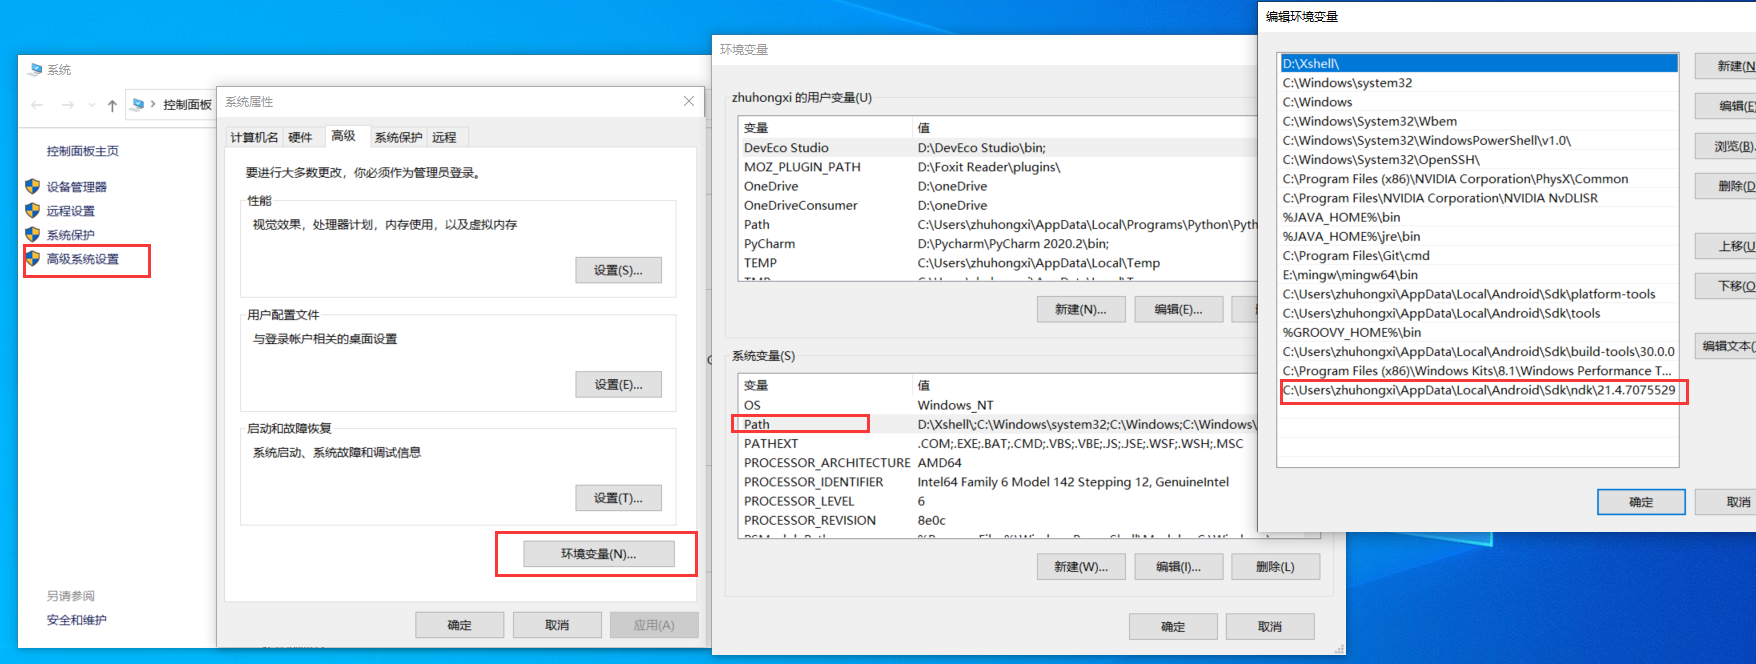The width and height of the screenshot is (1756, 664).
Task: Click 上移 in 编辑环境变量 dialog
Action: 1725,246
